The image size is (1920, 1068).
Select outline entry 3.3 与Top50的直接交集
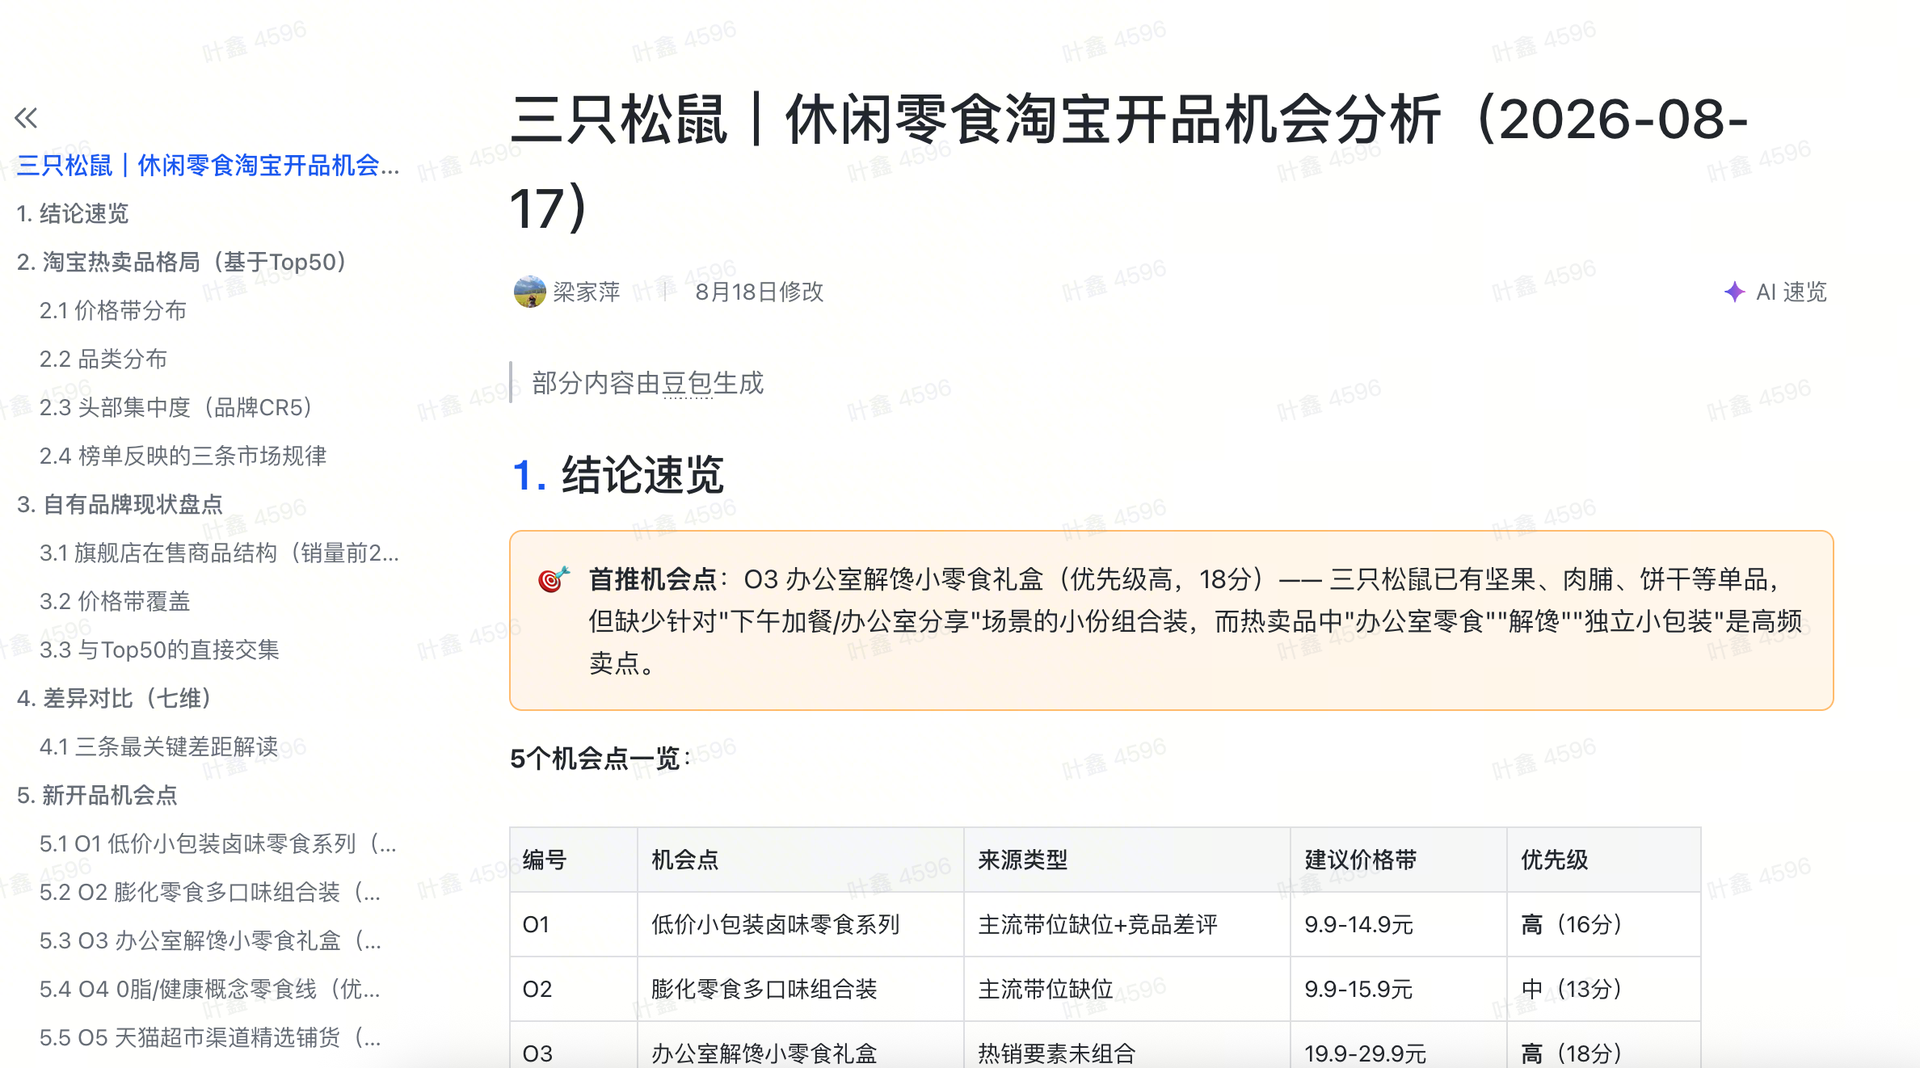click(159, 650)
